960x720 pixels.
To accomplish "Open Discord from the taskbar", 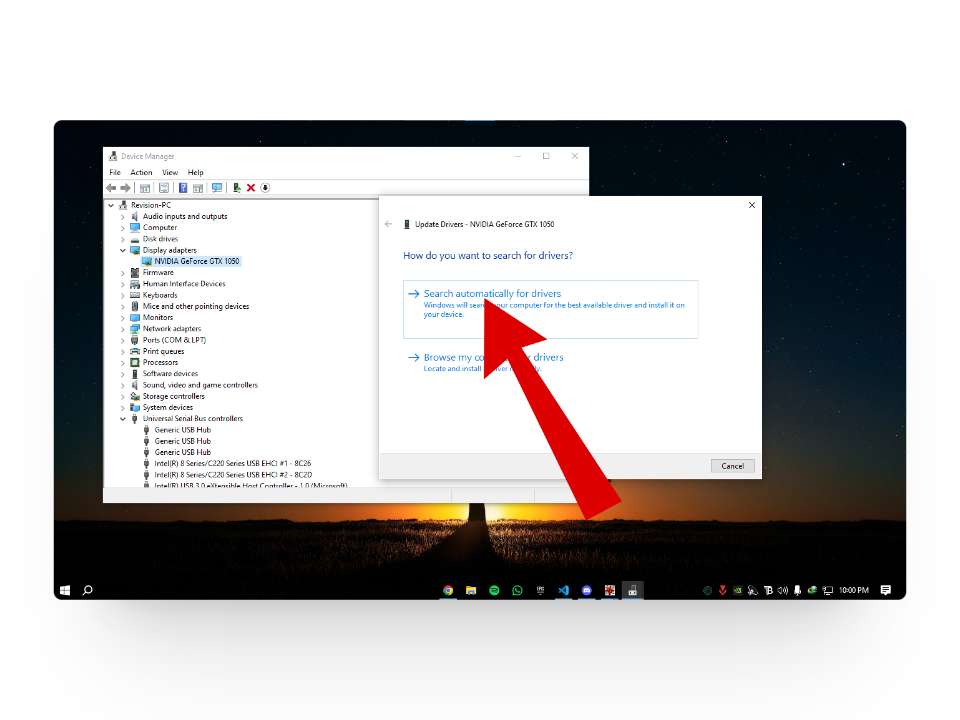I will point(587,590).
